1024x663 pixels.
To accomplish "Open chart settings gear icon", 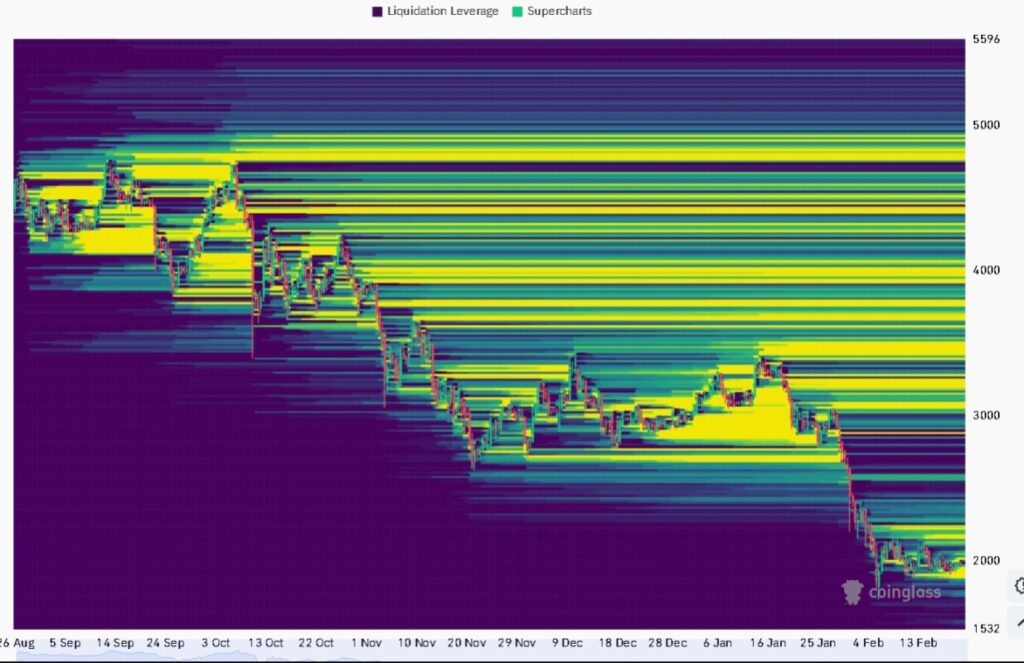I will coord(1017,586).
